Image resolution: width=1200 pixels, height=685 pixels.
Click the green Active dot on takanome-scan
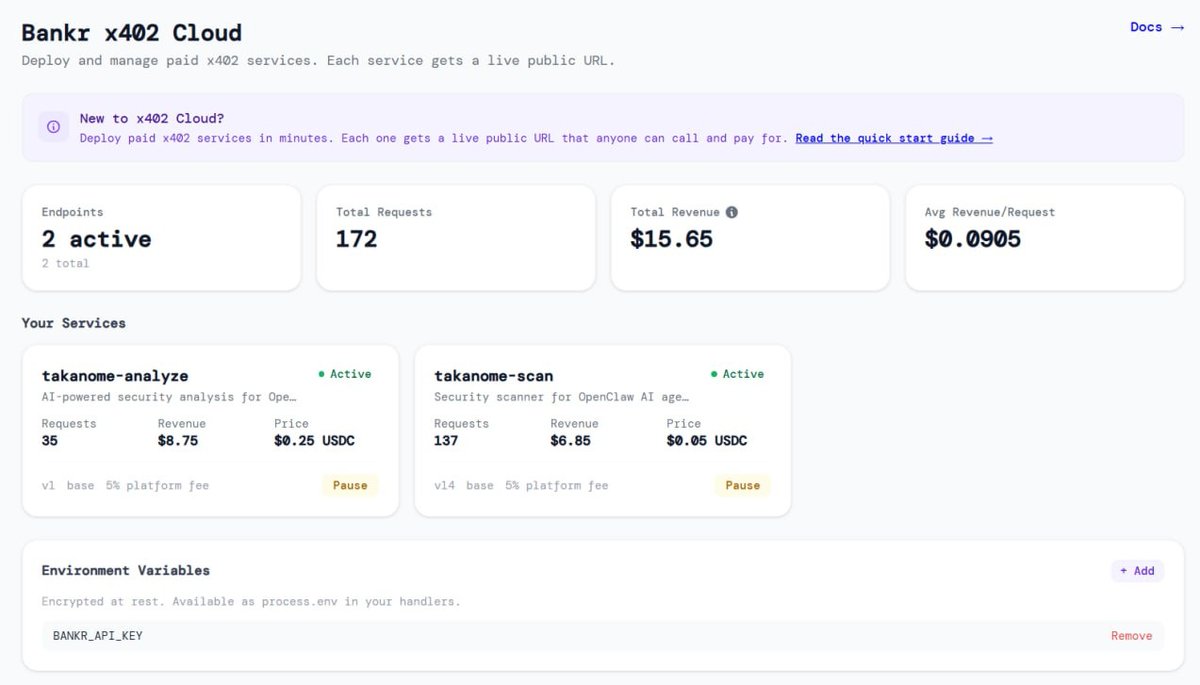point(714,374)
